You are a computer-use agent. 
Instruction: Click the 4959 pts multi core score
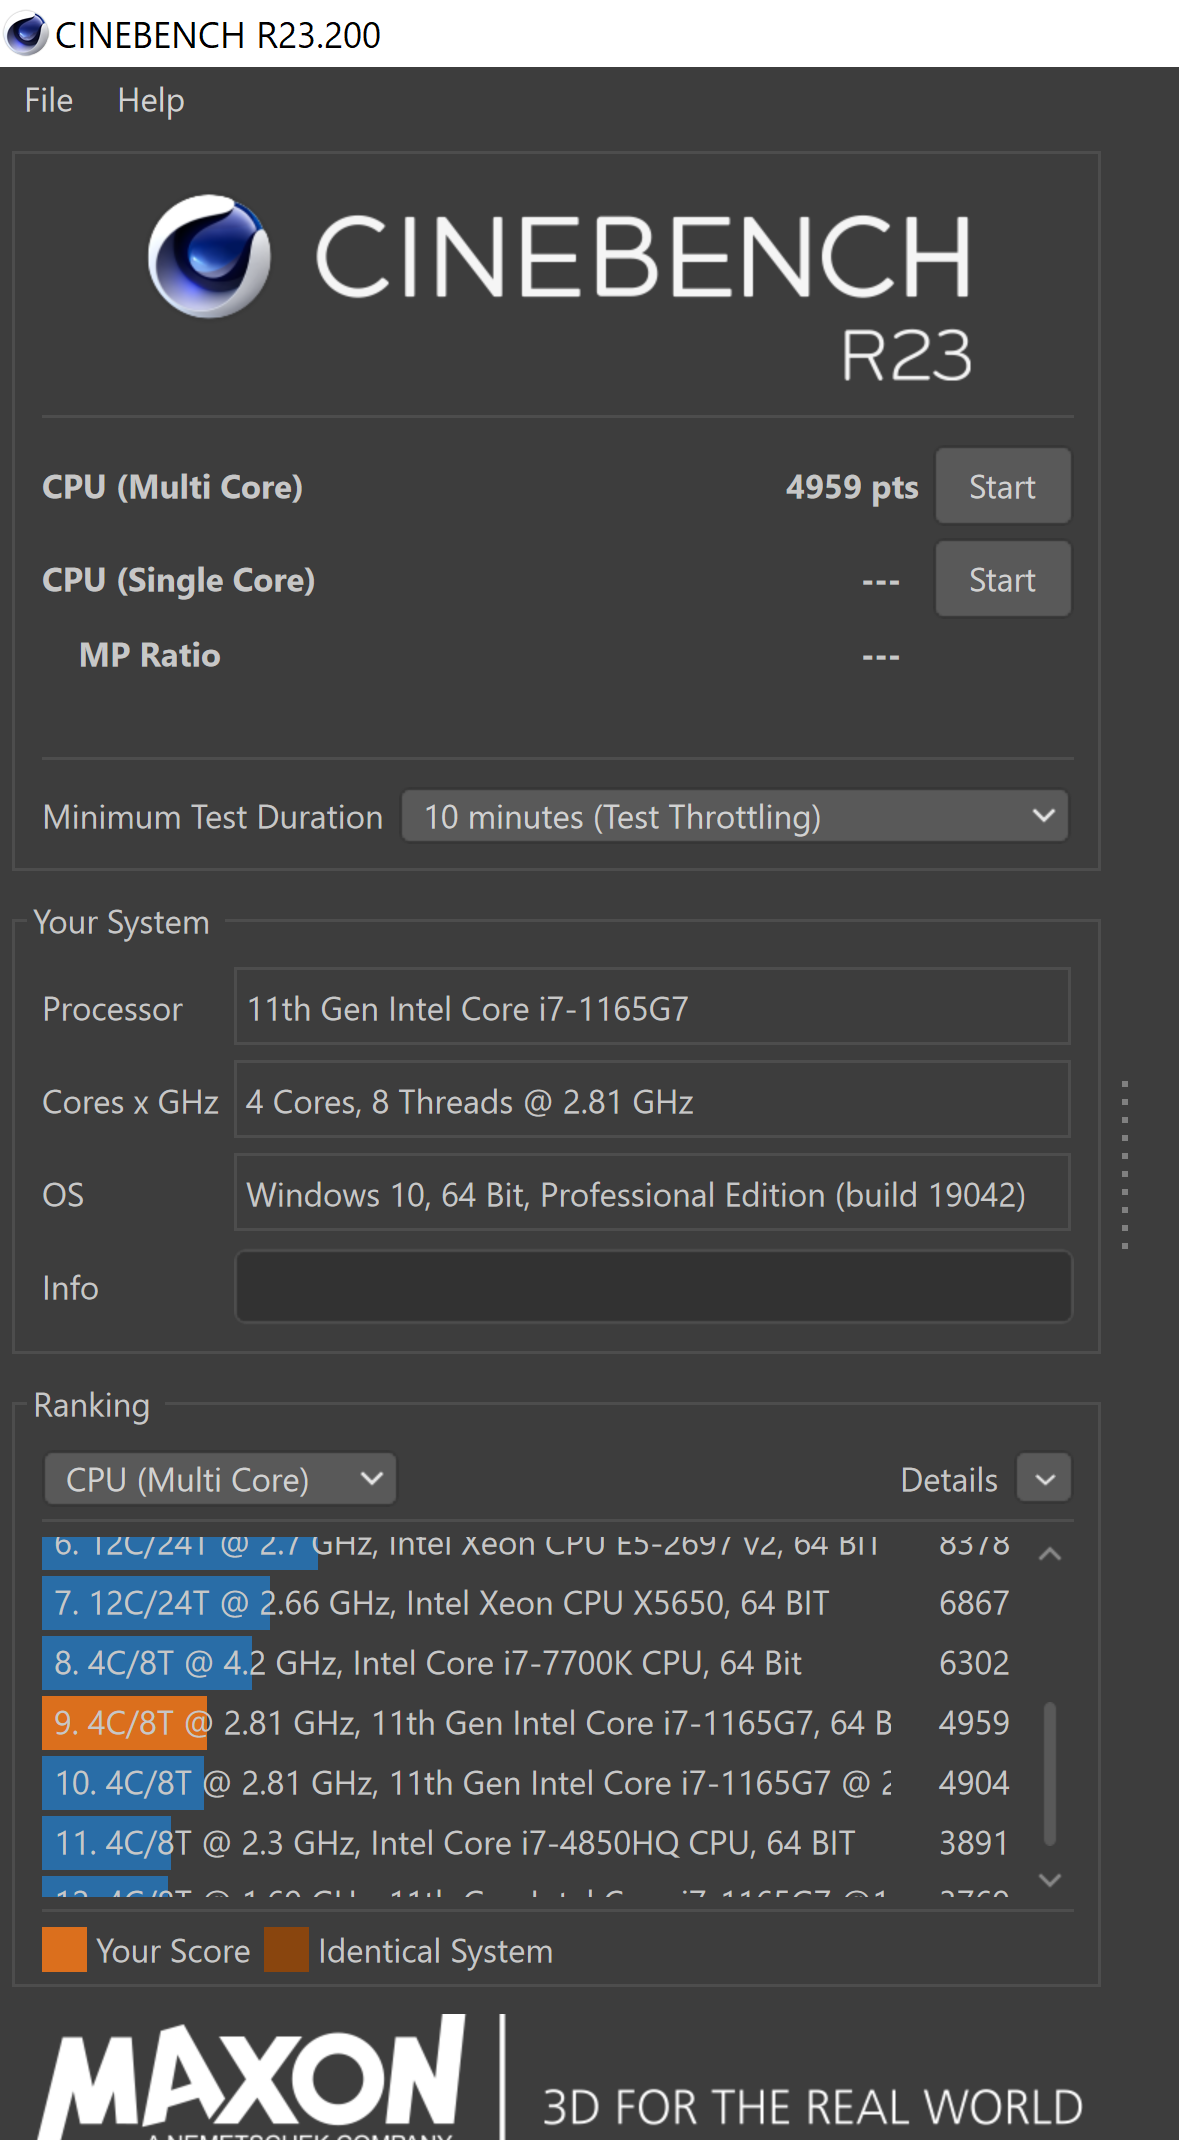(x=852, y=487)
